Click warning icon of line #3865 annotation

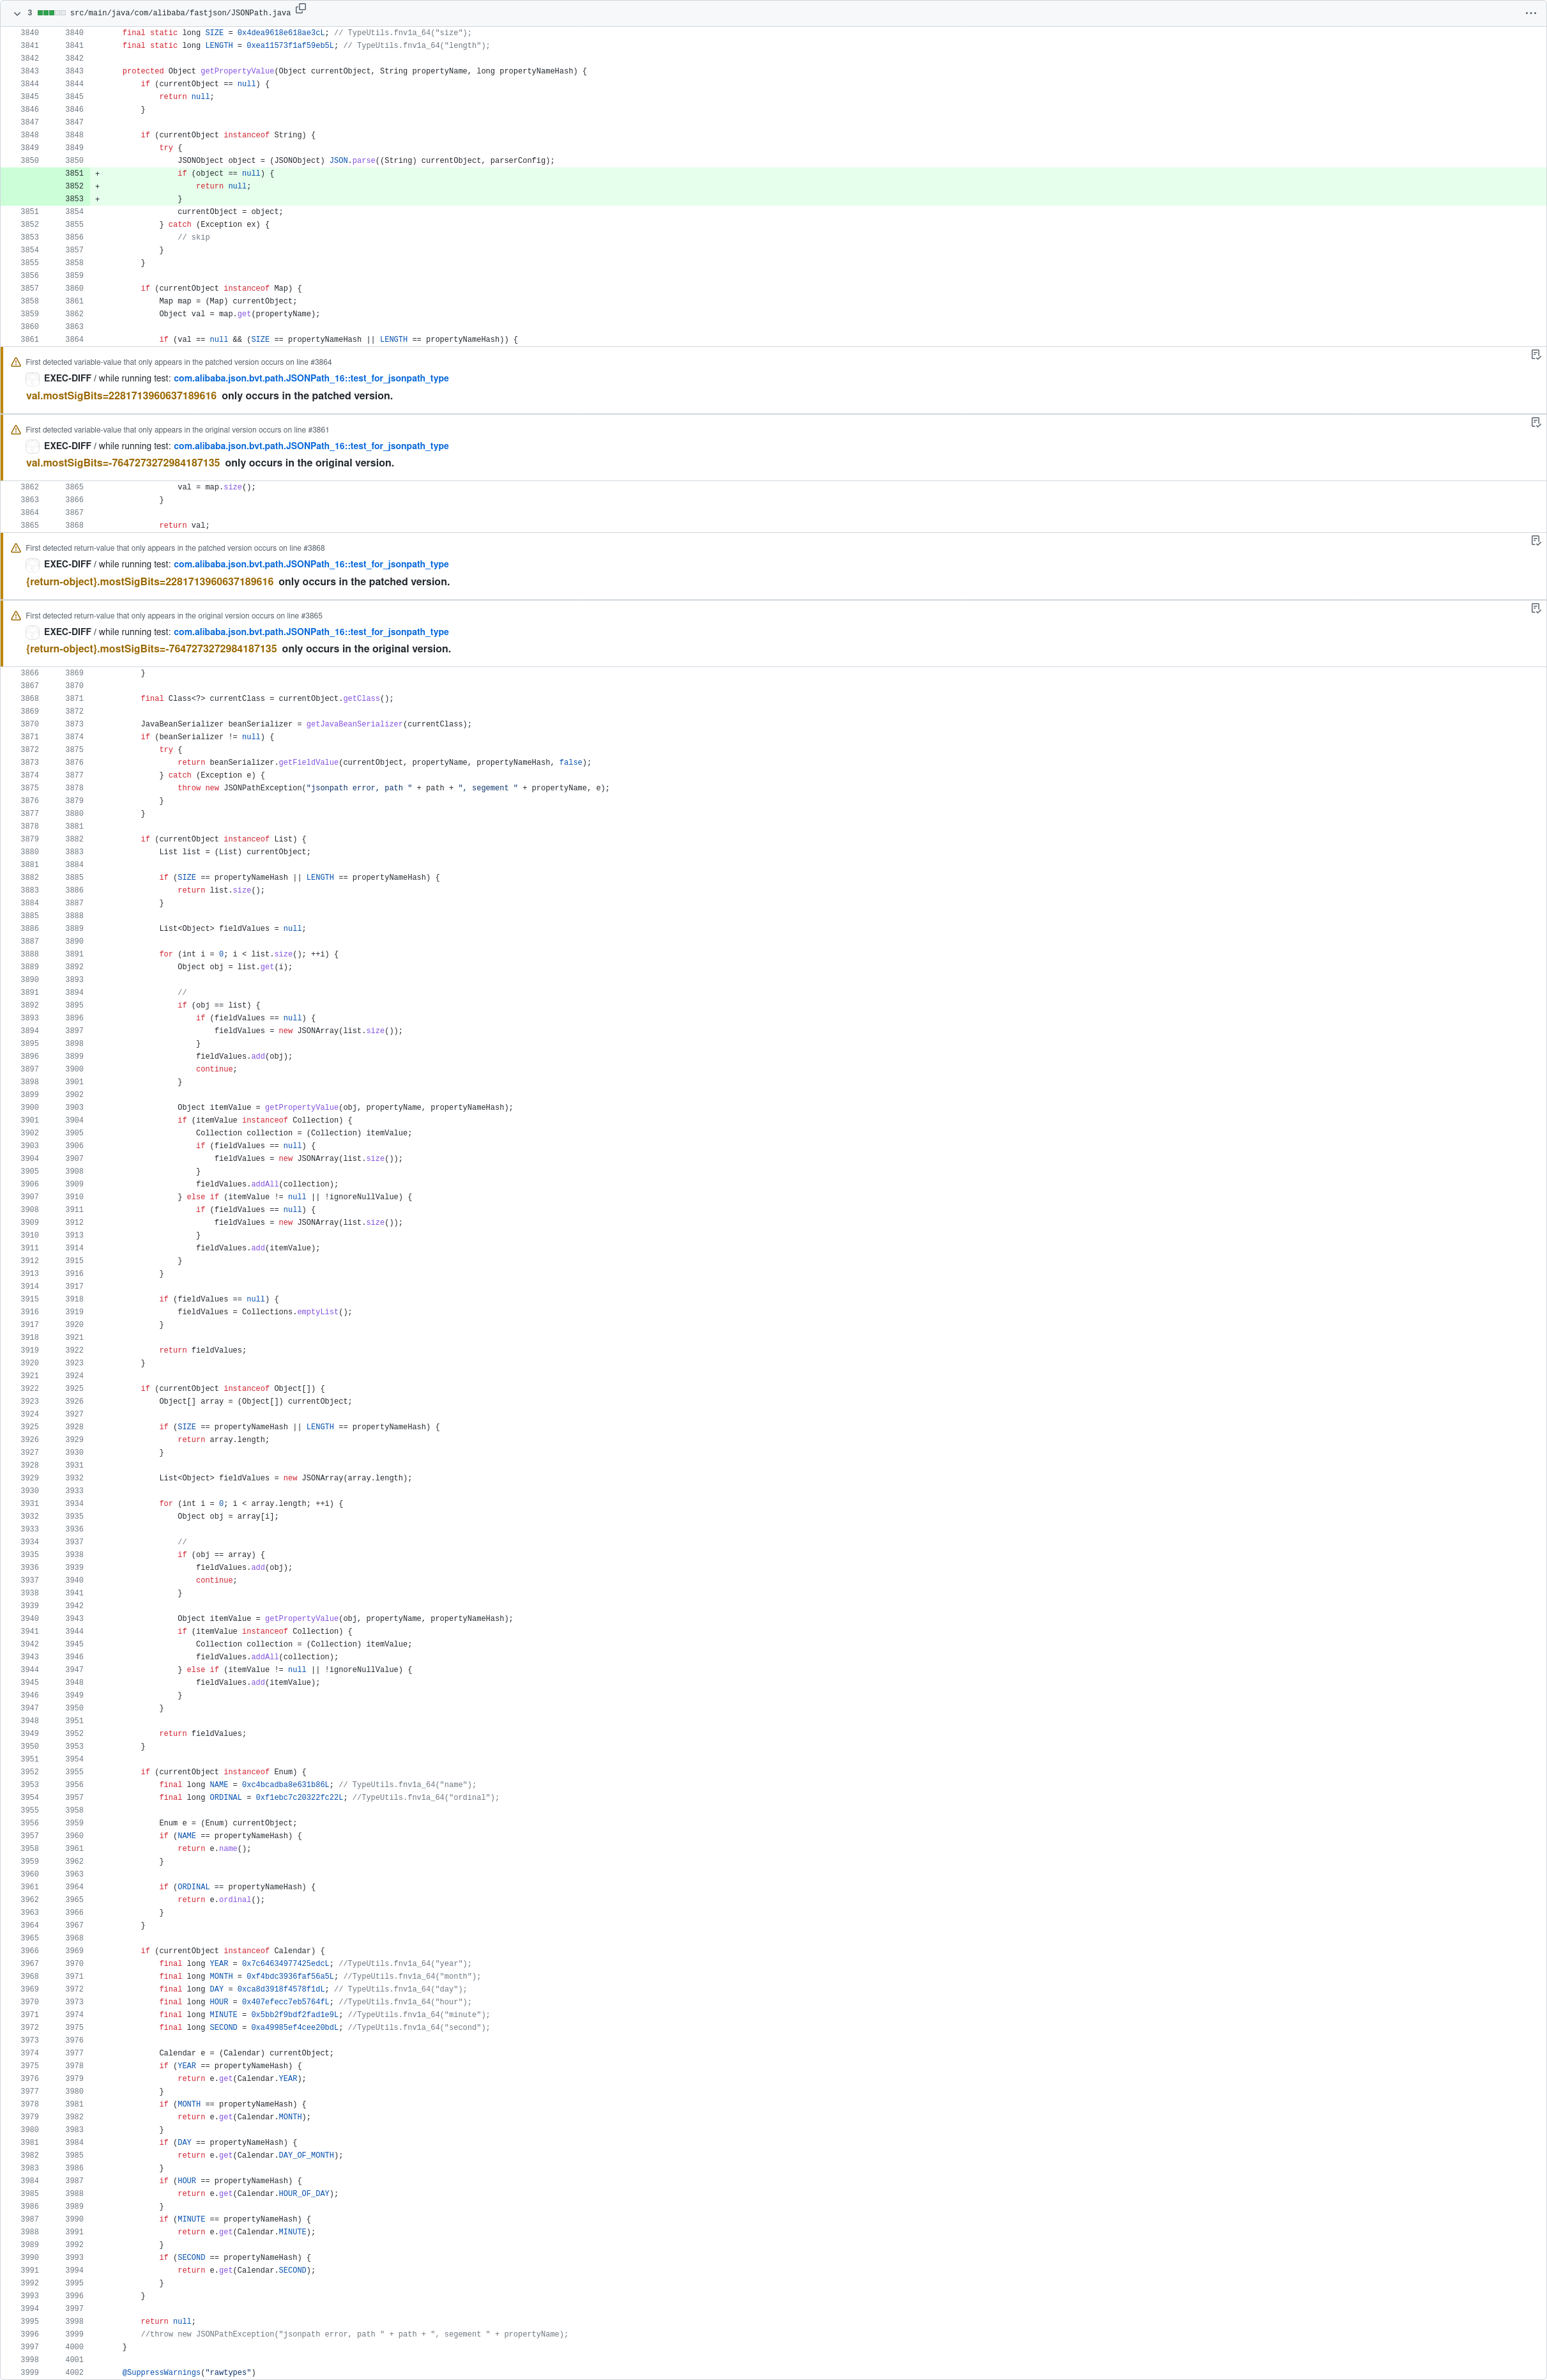coord(16,616)
